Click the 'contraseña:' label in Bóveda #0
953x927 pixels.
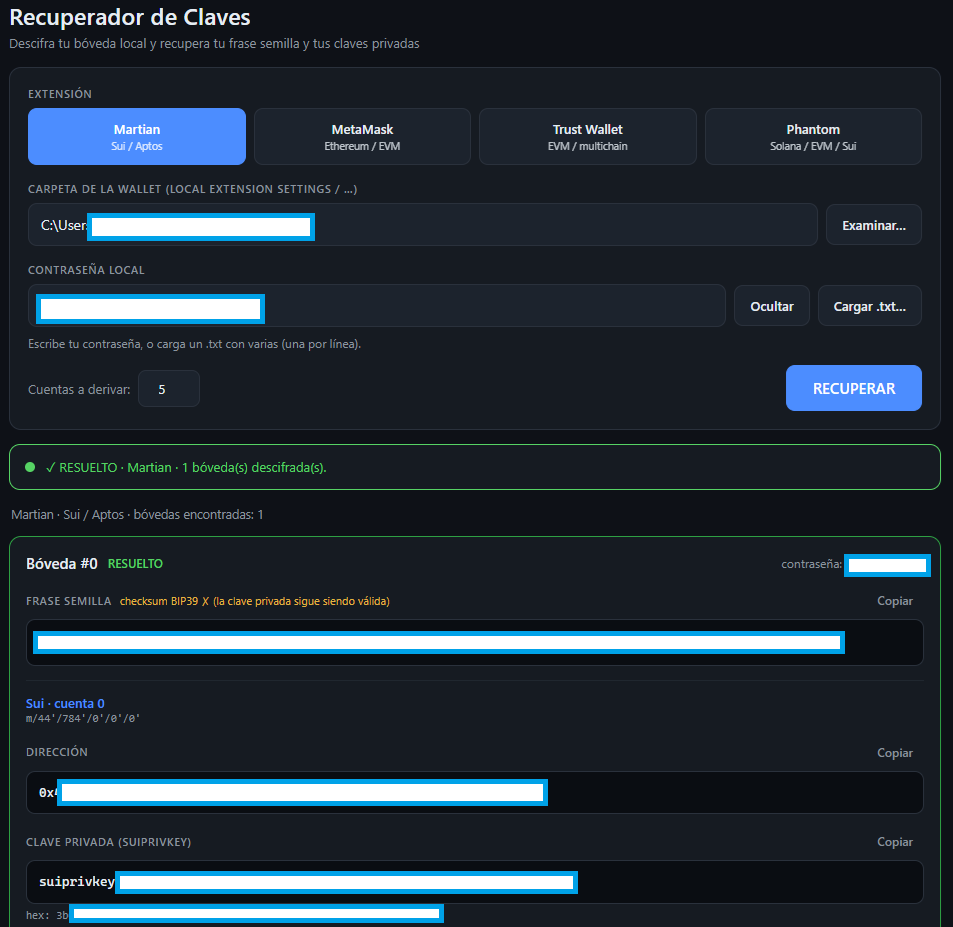pyautogui.click(x=811, y=564)
